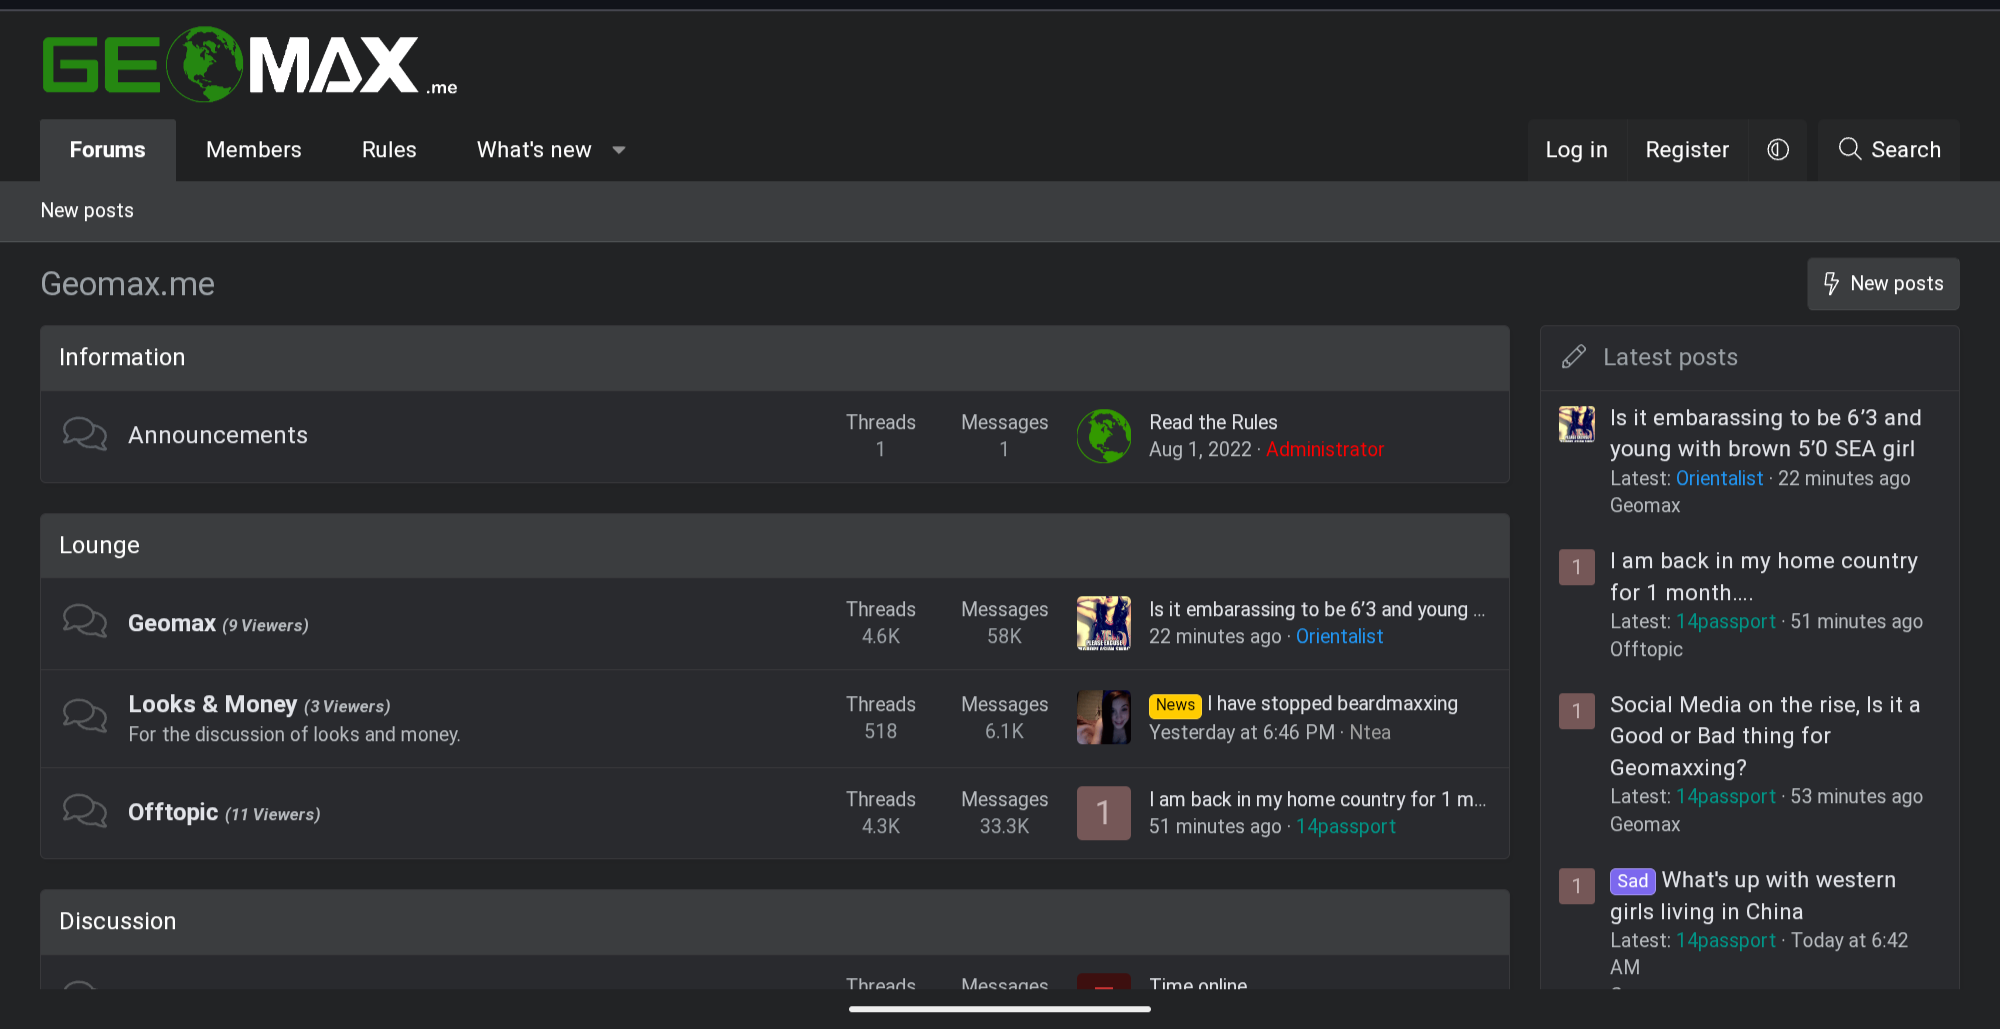2000x1029 pixels.
Task: Click the Geomax forum speech bubble icon
Action: [85, 622]
